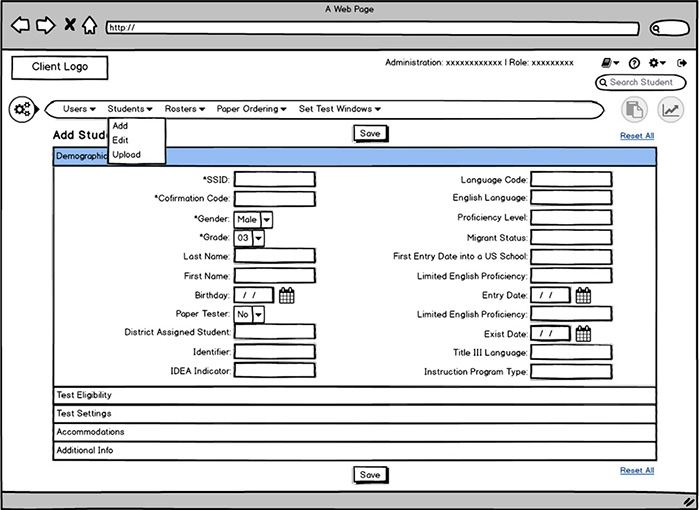Collapse the Demographic section header
The height and width of the screenshot is (510, 700).
[x=355, y=157]
